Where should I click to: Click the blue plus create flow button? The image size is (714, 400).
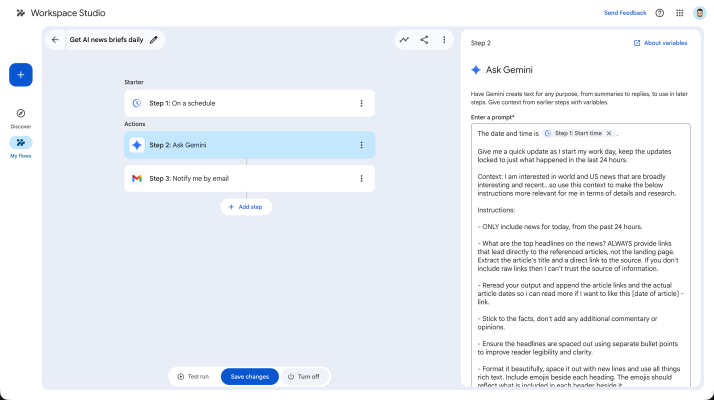click(20, 75)
